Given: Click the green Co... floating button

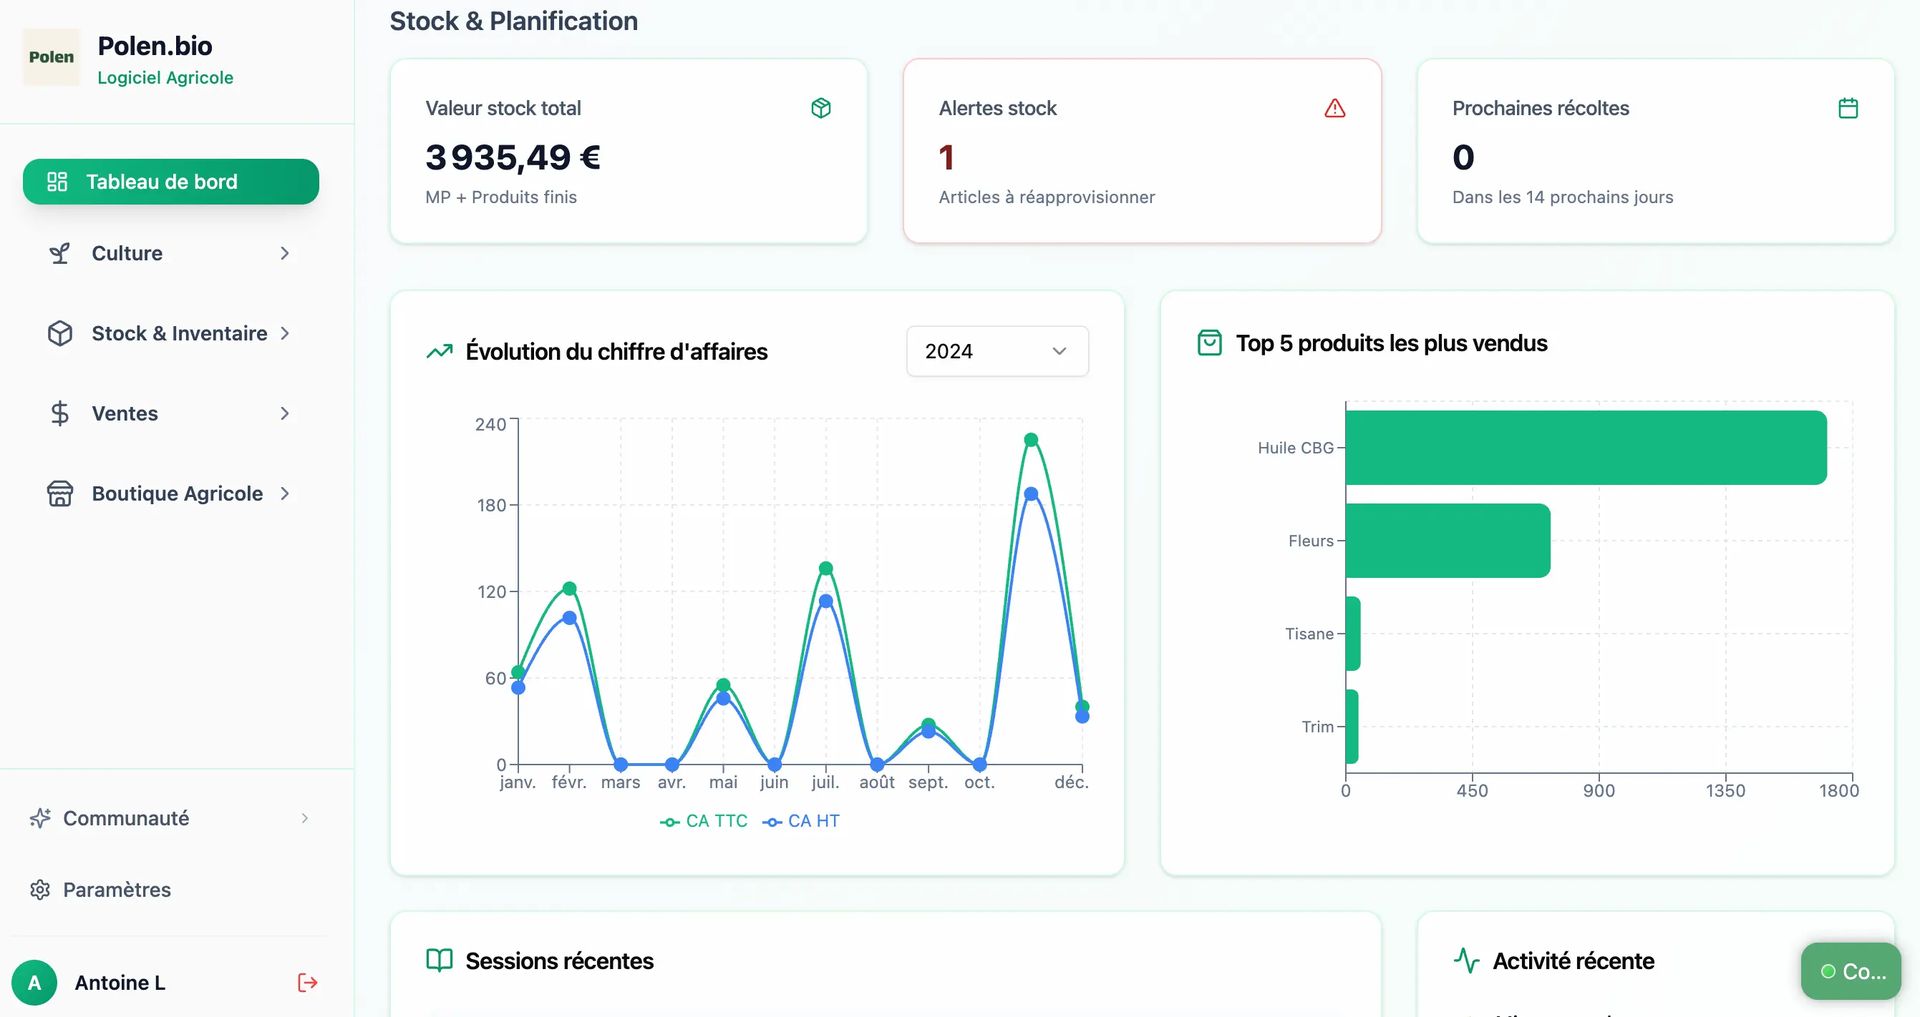Looking at the screenshot, I should 1850,971.
